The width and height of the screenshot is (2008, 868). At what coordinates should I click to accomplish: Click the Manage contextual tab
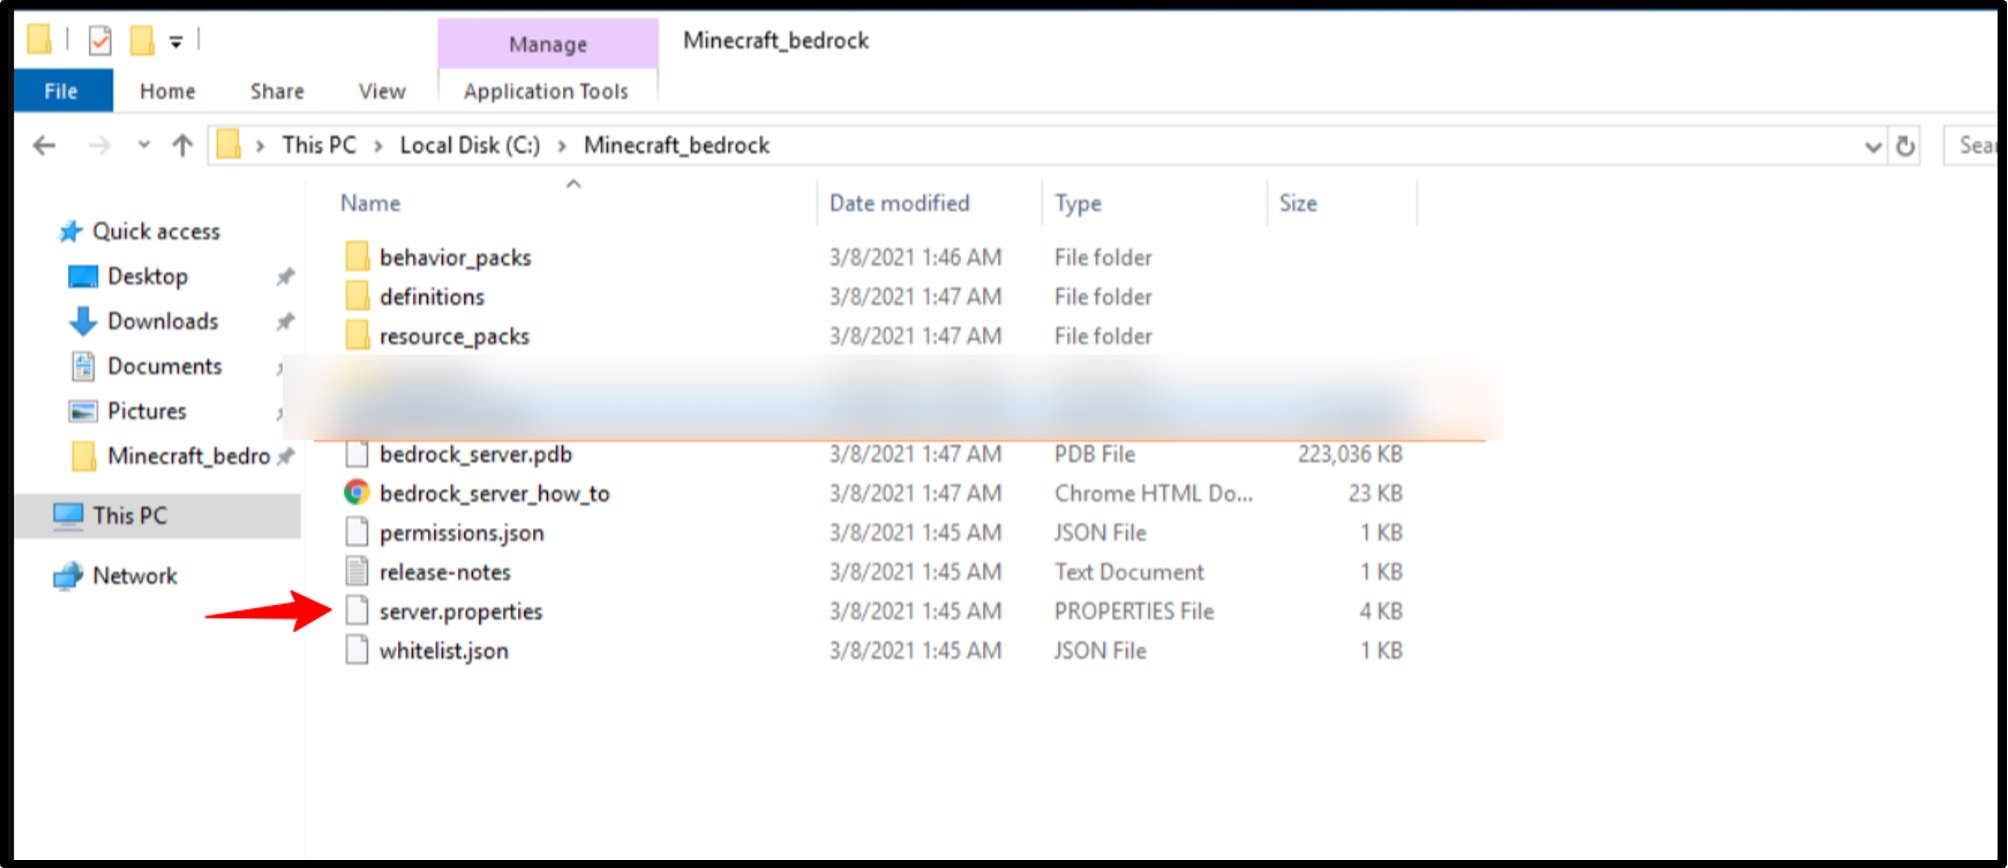(548, 44)
